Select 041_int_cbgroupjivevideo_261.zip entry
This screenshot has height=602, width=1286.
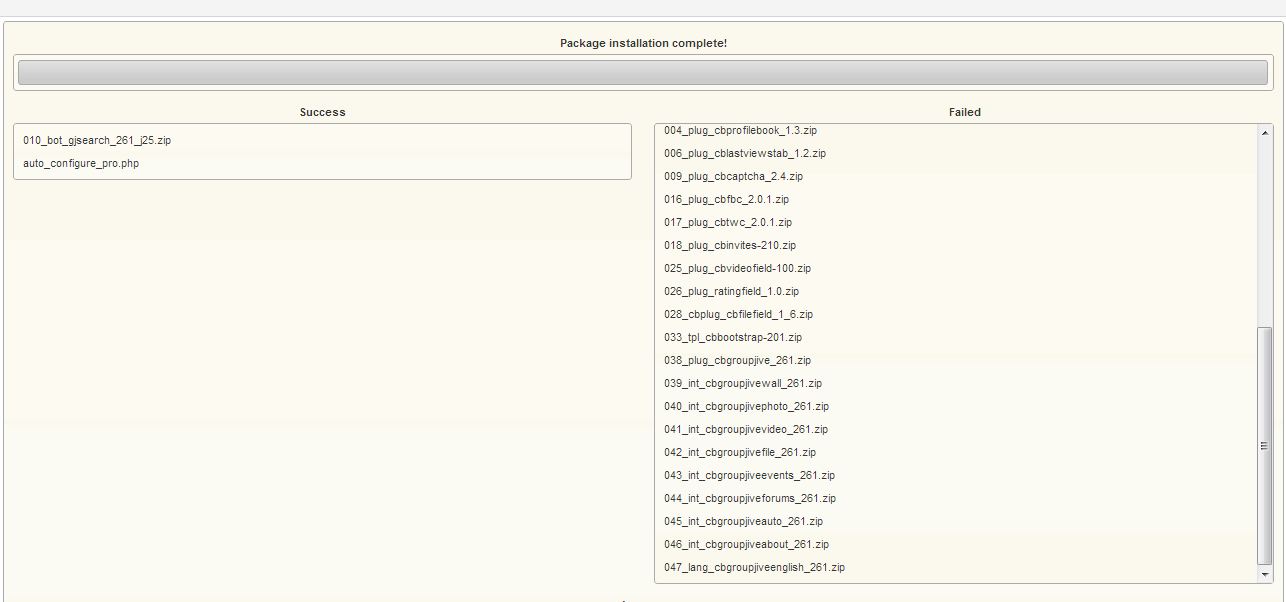746,430
